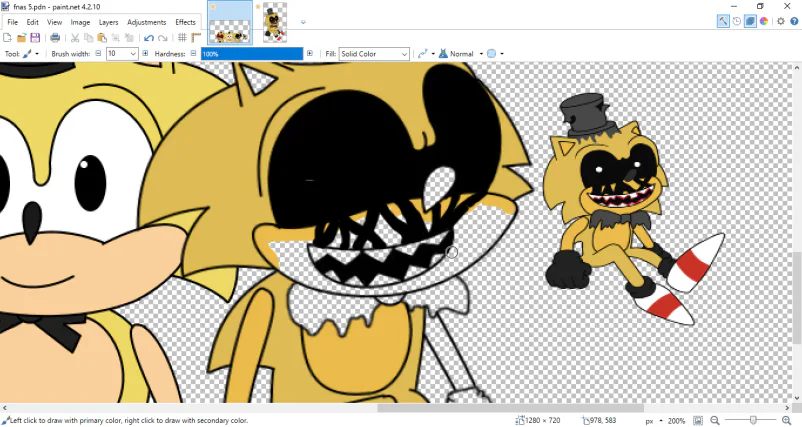
Task: Cut selection with the scissors icon
Action: click(75, 38)
